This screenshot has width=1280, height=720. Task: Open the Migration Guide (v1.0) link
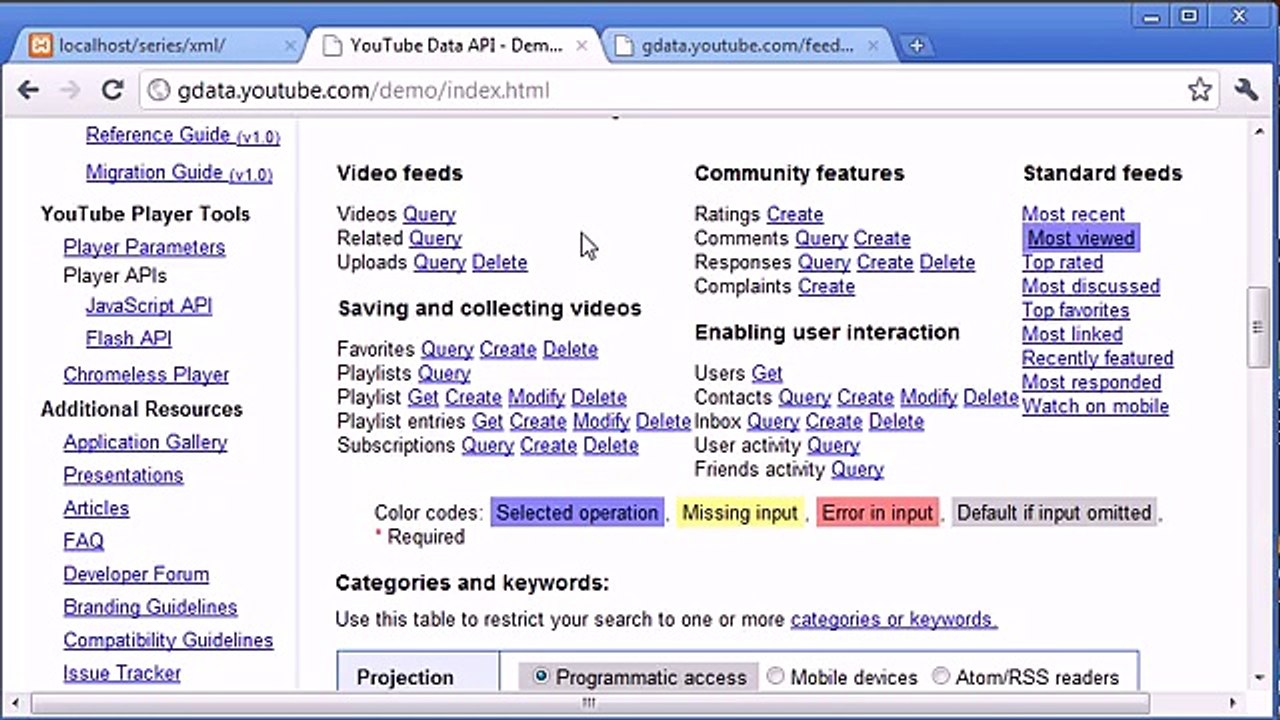pos(179,173)
